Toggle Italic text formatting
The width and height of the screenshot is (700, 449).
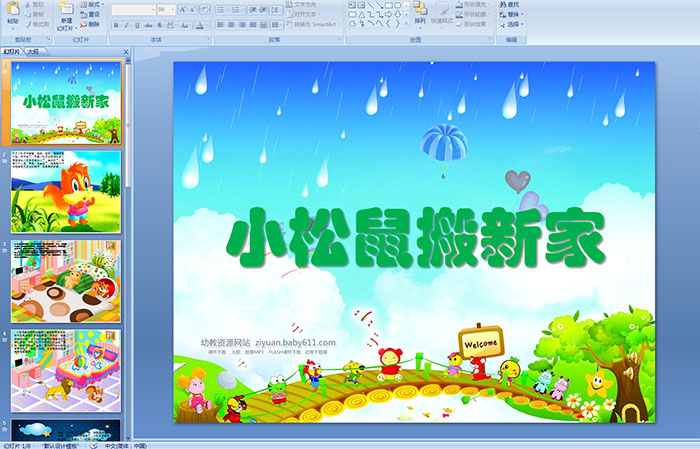pyautogui.click(x=125, y=24)
